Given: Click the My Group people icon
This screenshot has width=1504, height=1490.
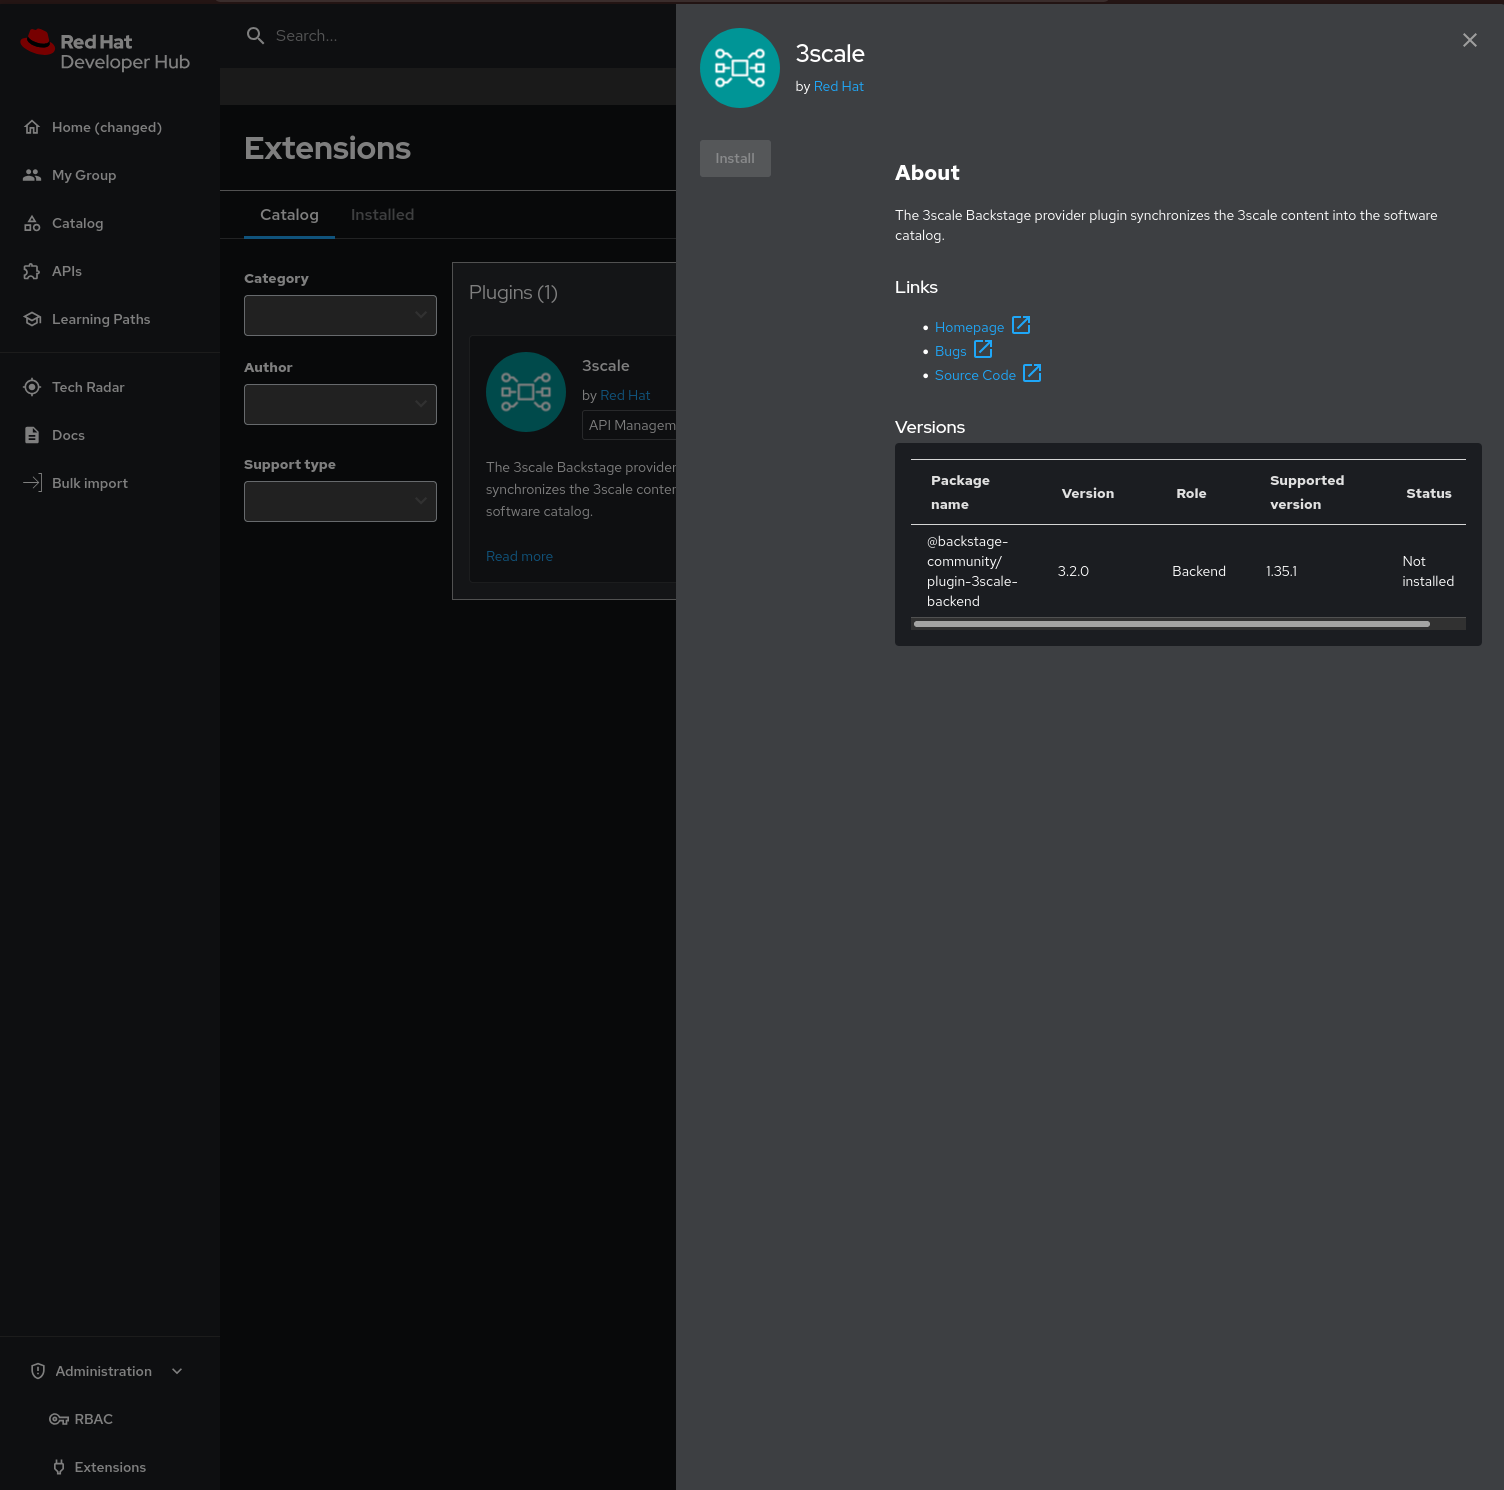Looking at the screenshot, I should (x=32, y=175).
